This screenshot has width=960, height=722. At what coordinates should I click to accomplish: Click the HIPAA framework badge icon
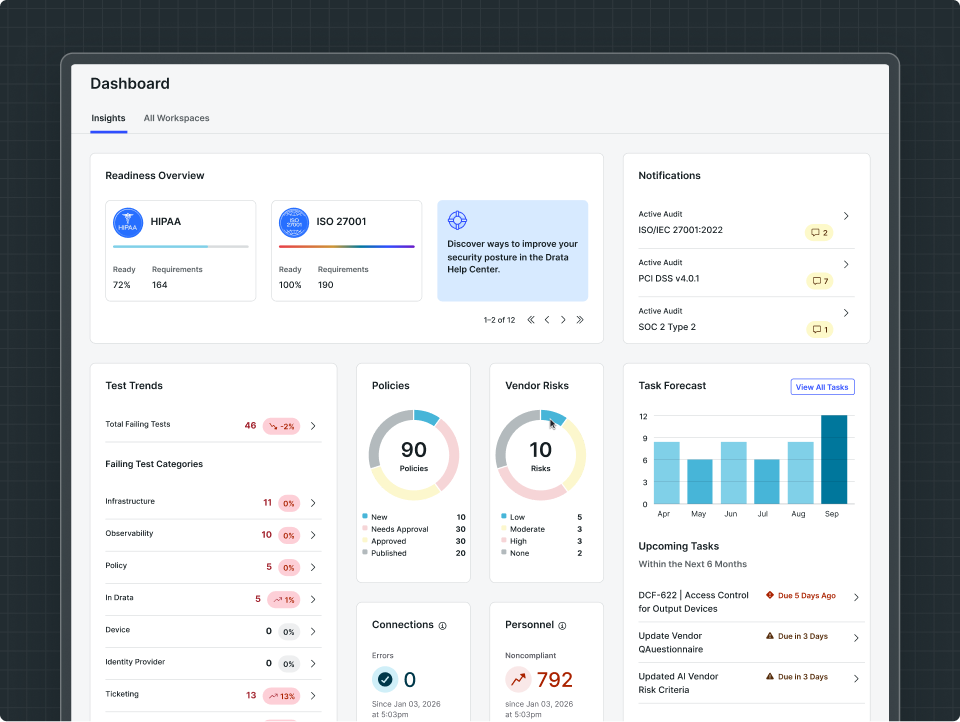click(x=128, y=222)
